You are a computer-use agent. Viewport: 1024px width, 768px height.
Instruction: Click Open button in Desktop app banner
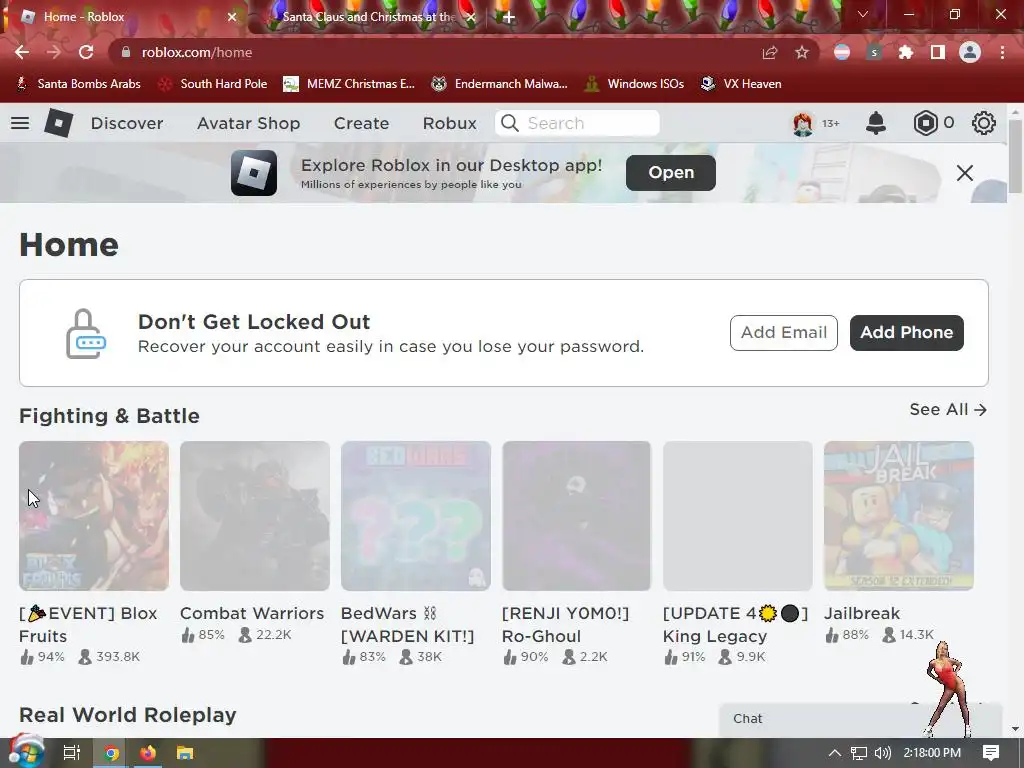[x=671, y=172]
